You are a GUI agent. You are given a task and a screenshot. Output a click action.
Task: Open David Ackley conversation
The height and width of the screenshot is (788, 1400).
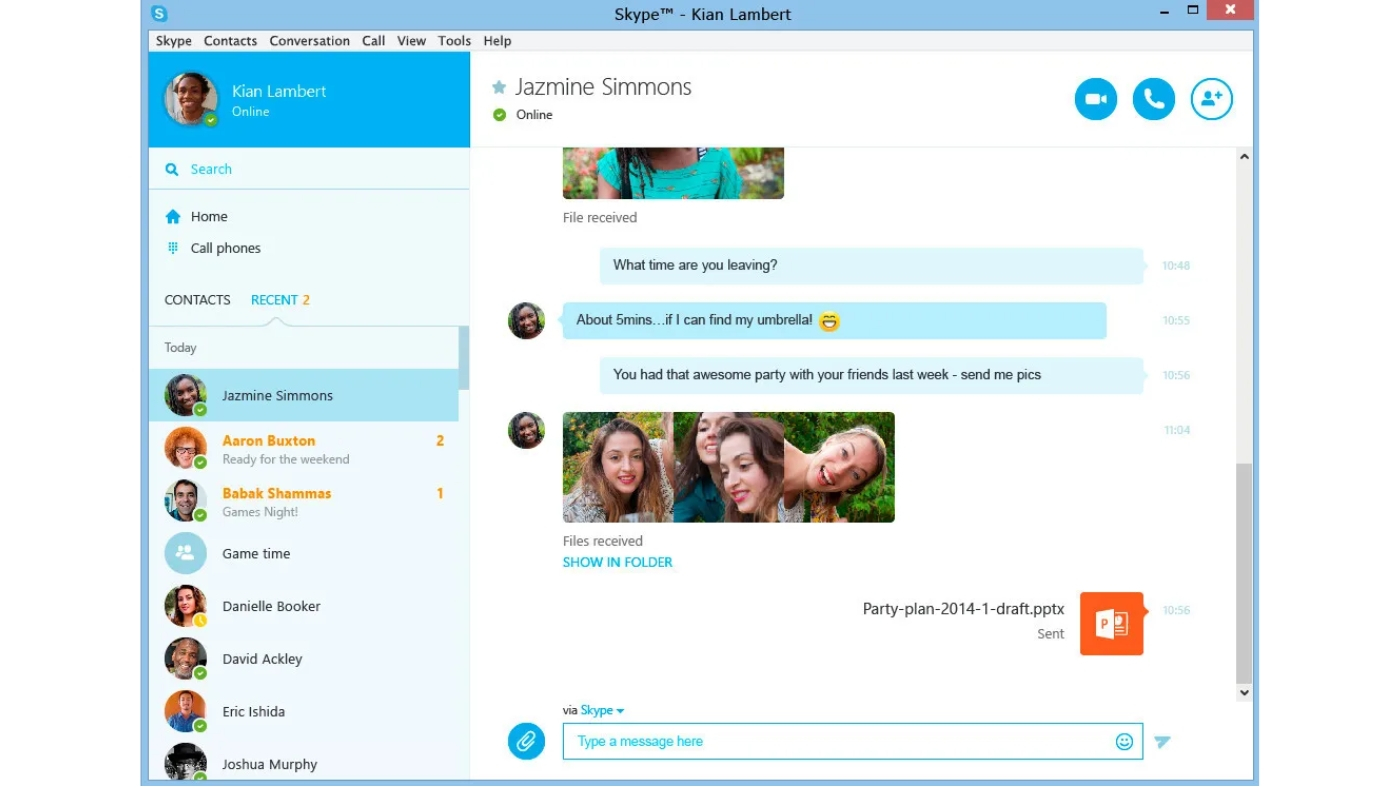[304, 659]
